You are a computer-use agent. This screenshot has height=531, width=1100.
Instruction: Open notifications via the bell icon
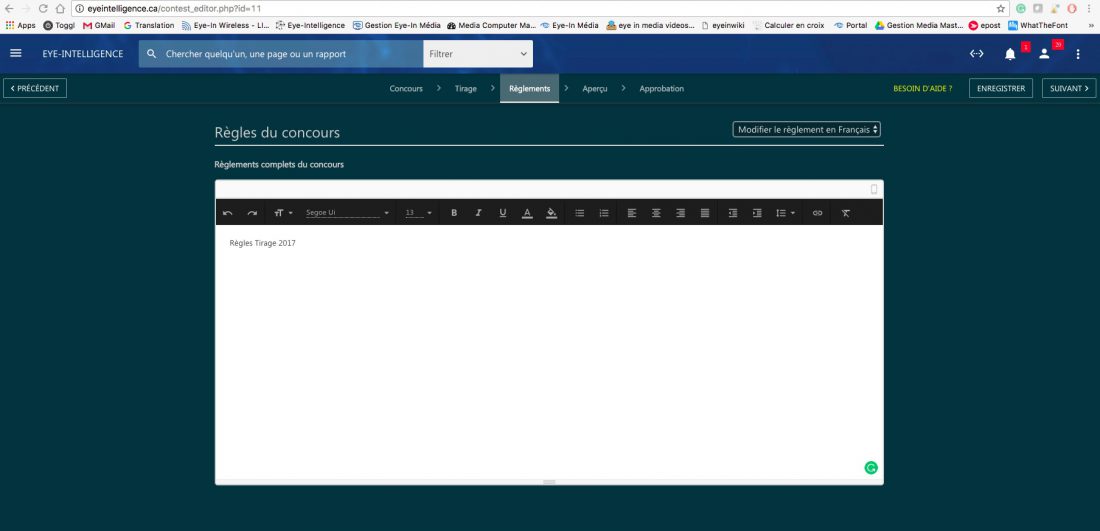pos(1010,54)
